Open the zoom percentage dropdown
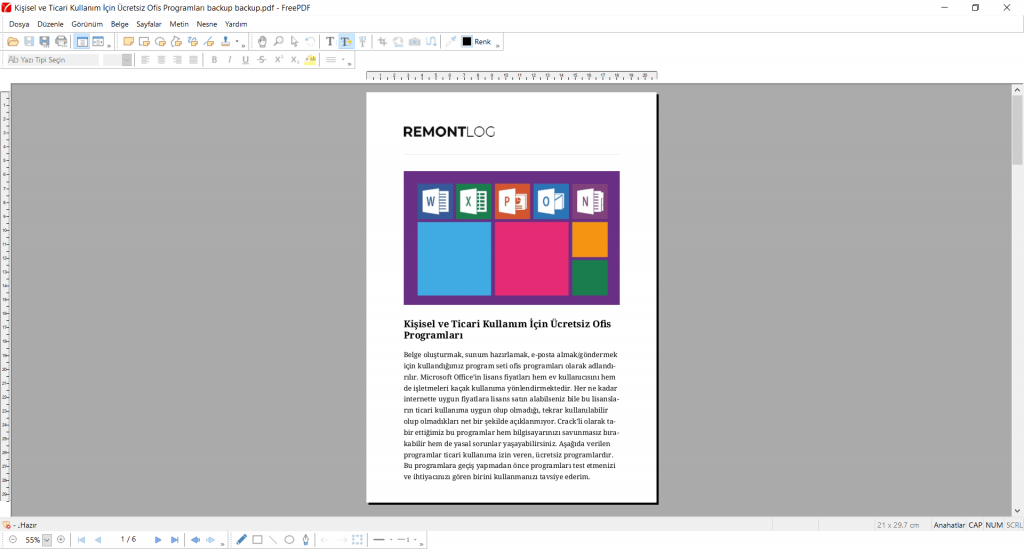The width and height of the screenshot is (1024, 549). (47, 540)
